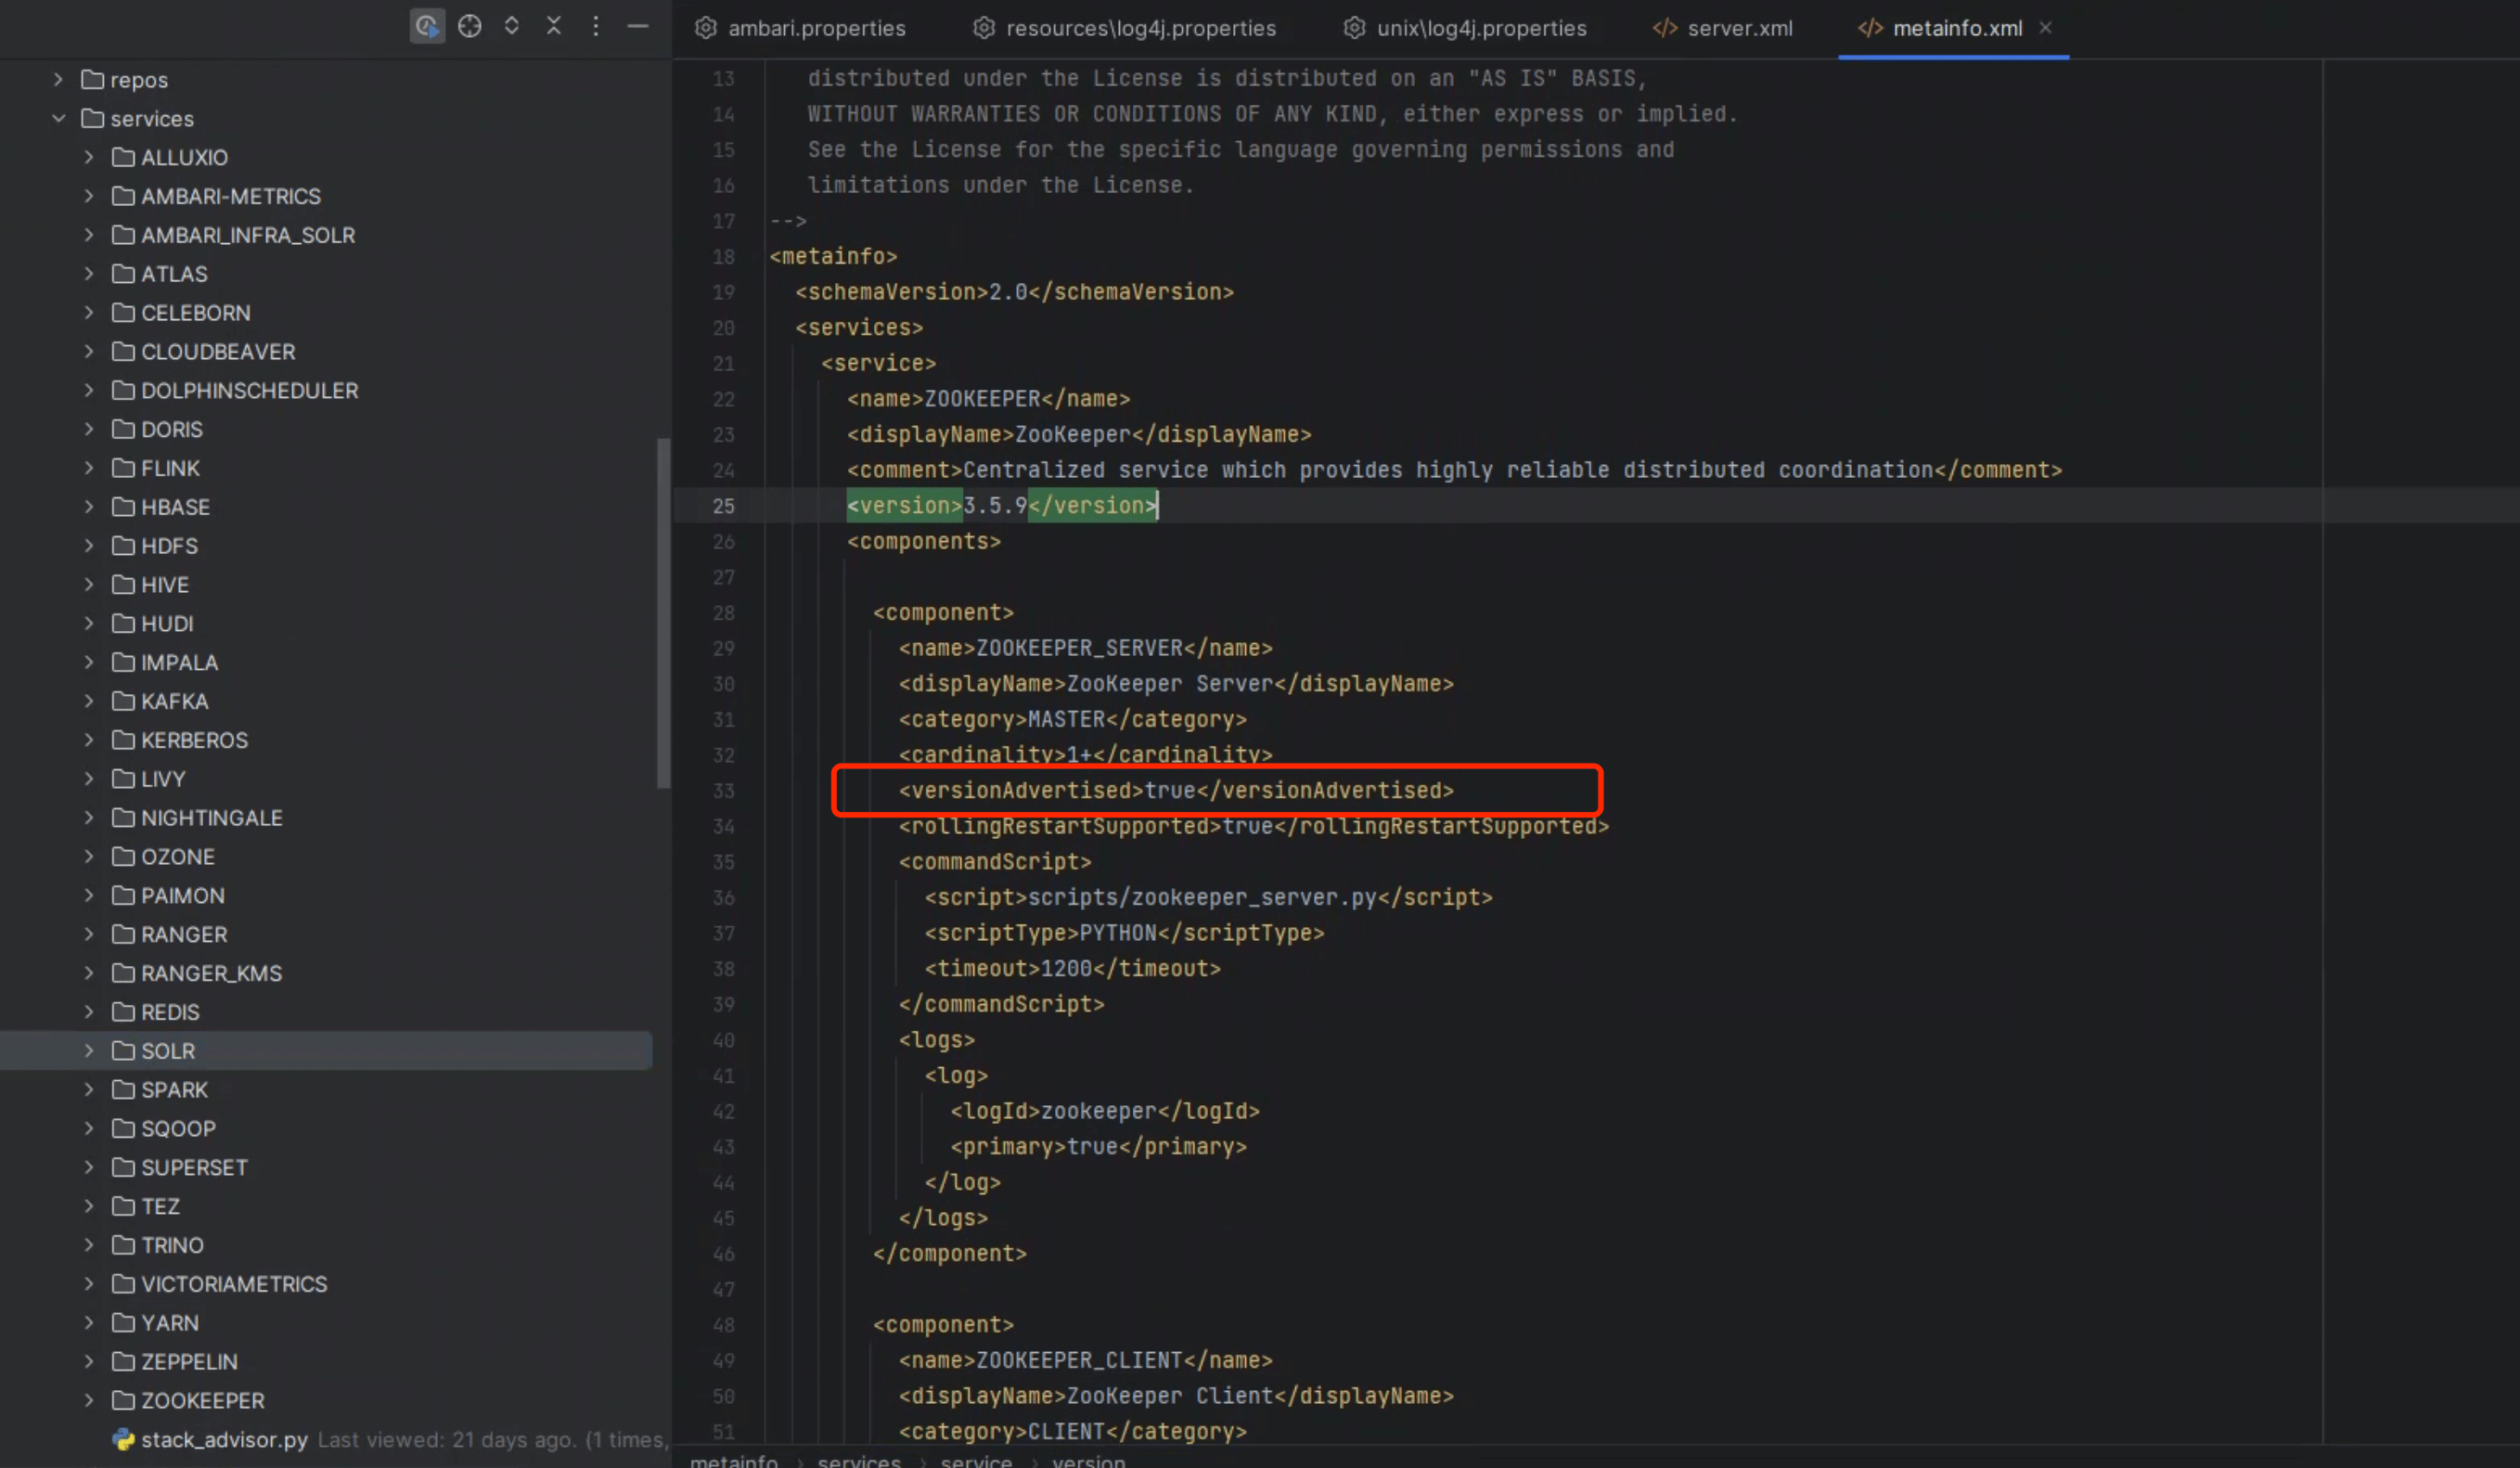Hide the project panel with minimize icon
The width and height of the screenshot is (2520, 1468).
(x=638, y=26)
